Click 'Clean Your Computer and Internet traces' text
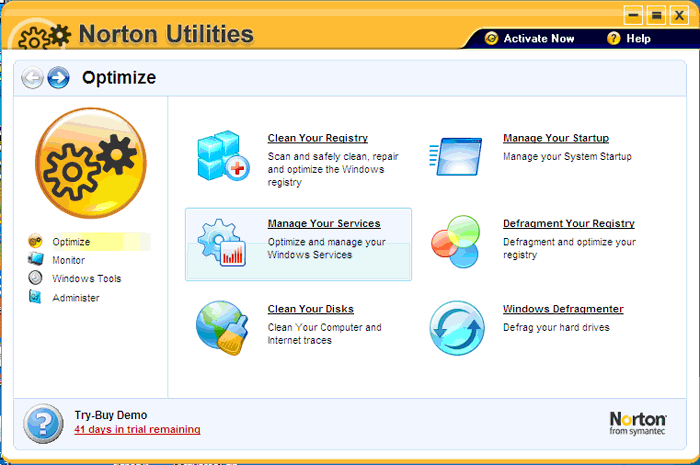Viewport: 700px width, 465px height. (x=325, y=334)
